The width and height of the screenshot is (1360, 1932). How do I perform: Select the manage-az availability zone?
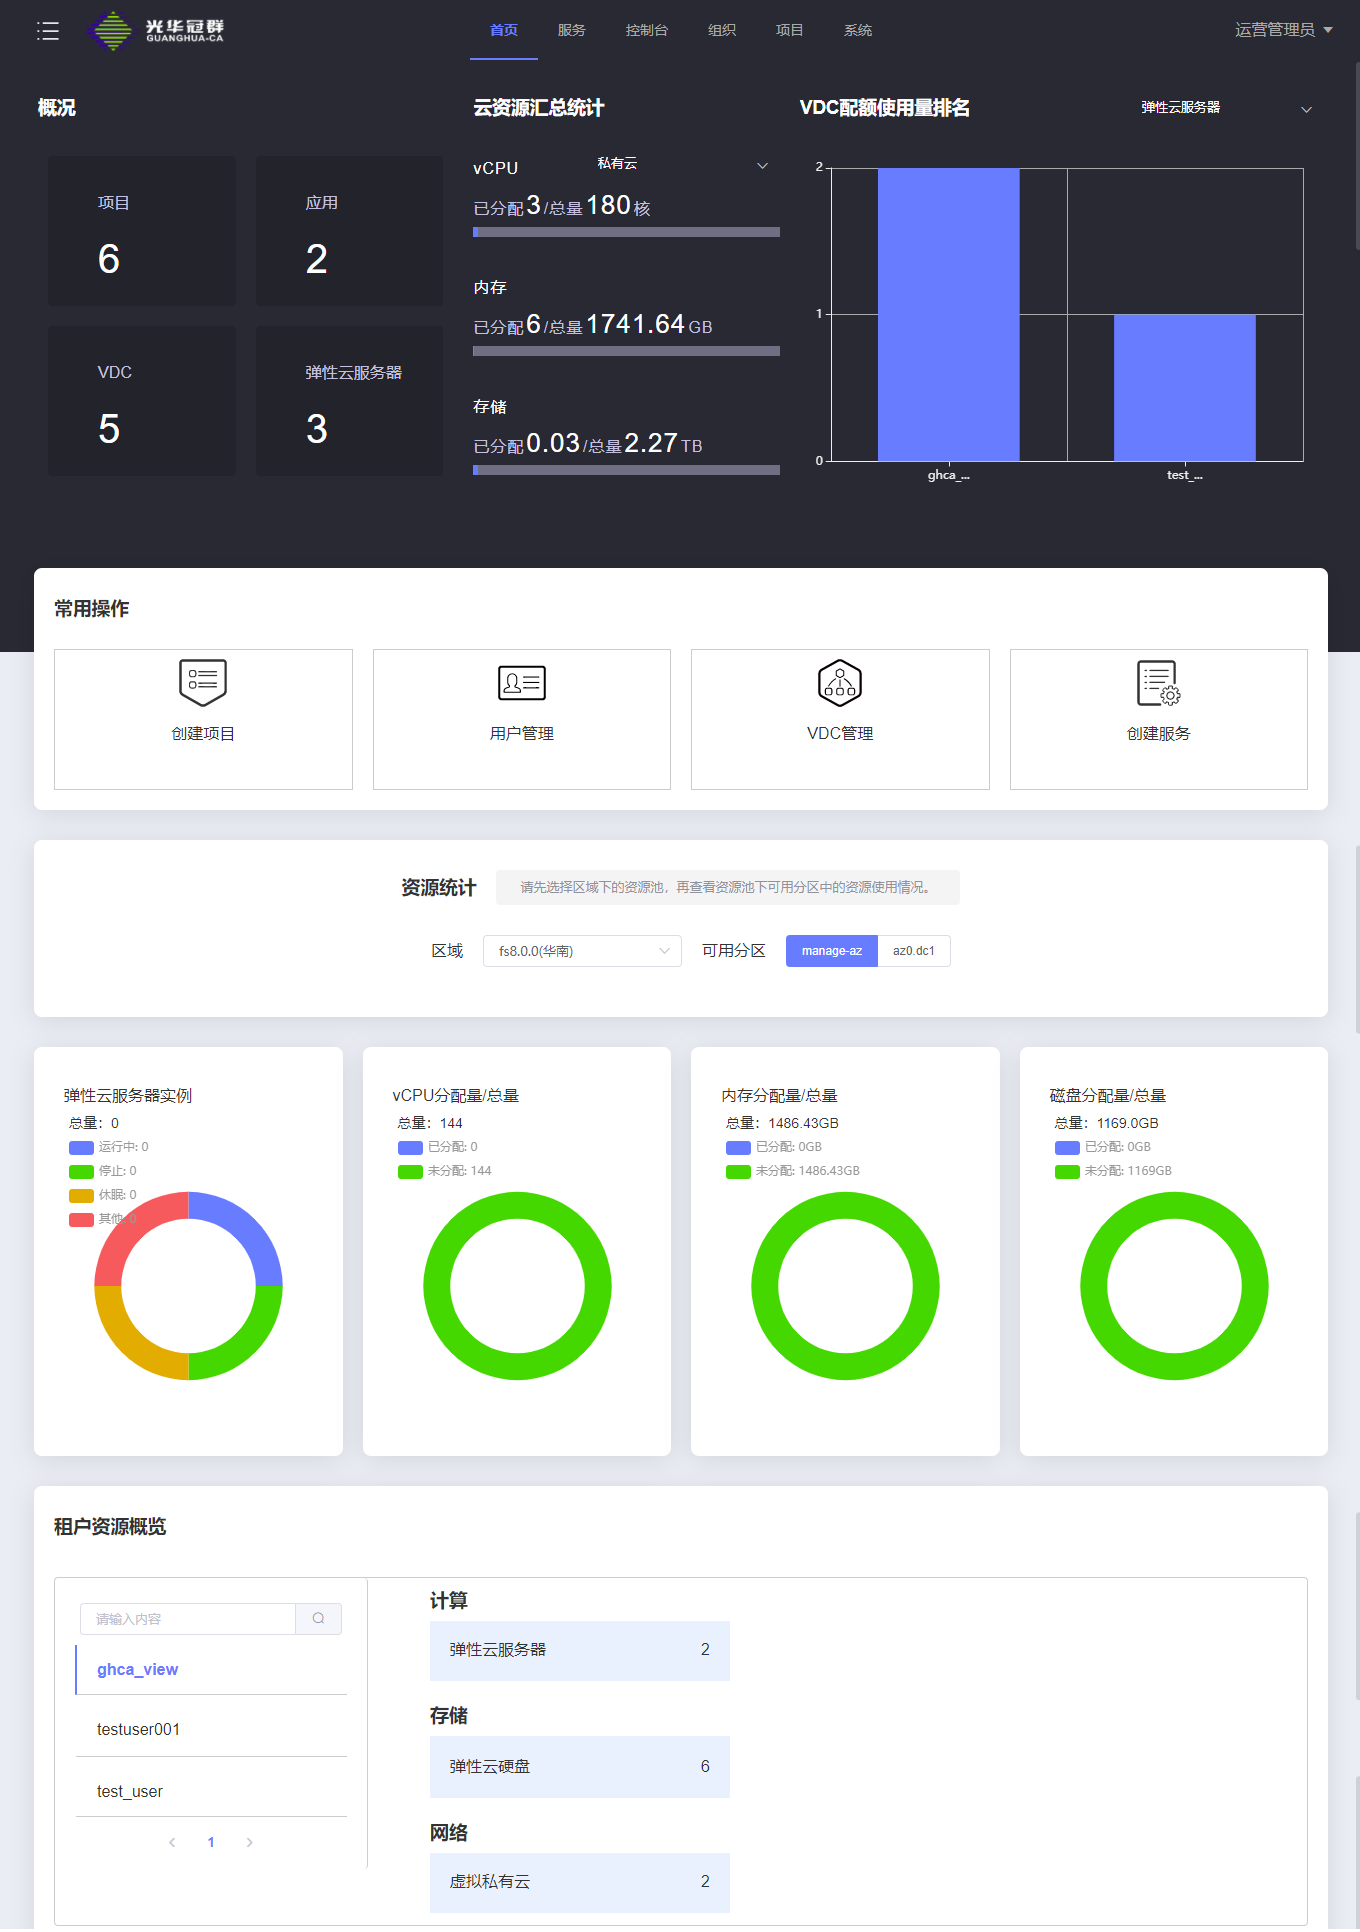click(831, 951)
